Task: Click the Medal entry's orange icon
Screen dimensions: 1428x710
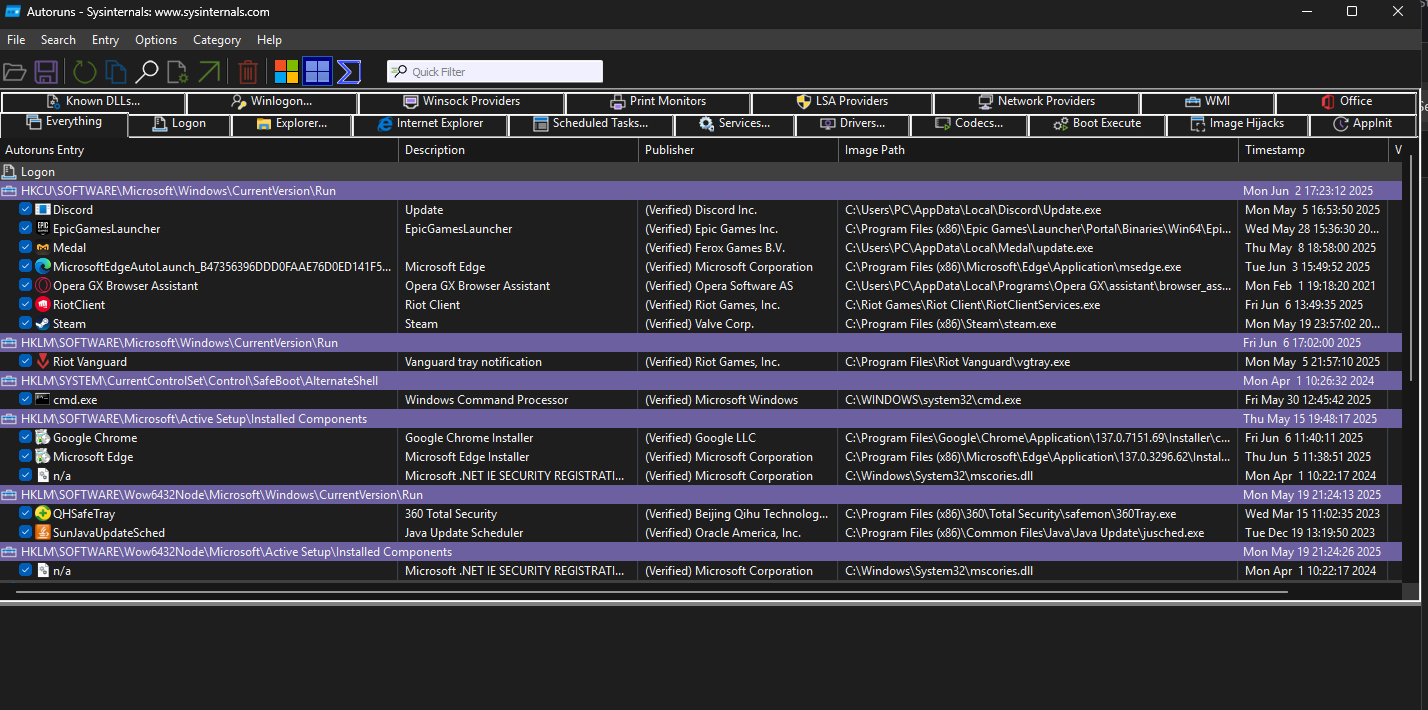Action: (43, 248)
